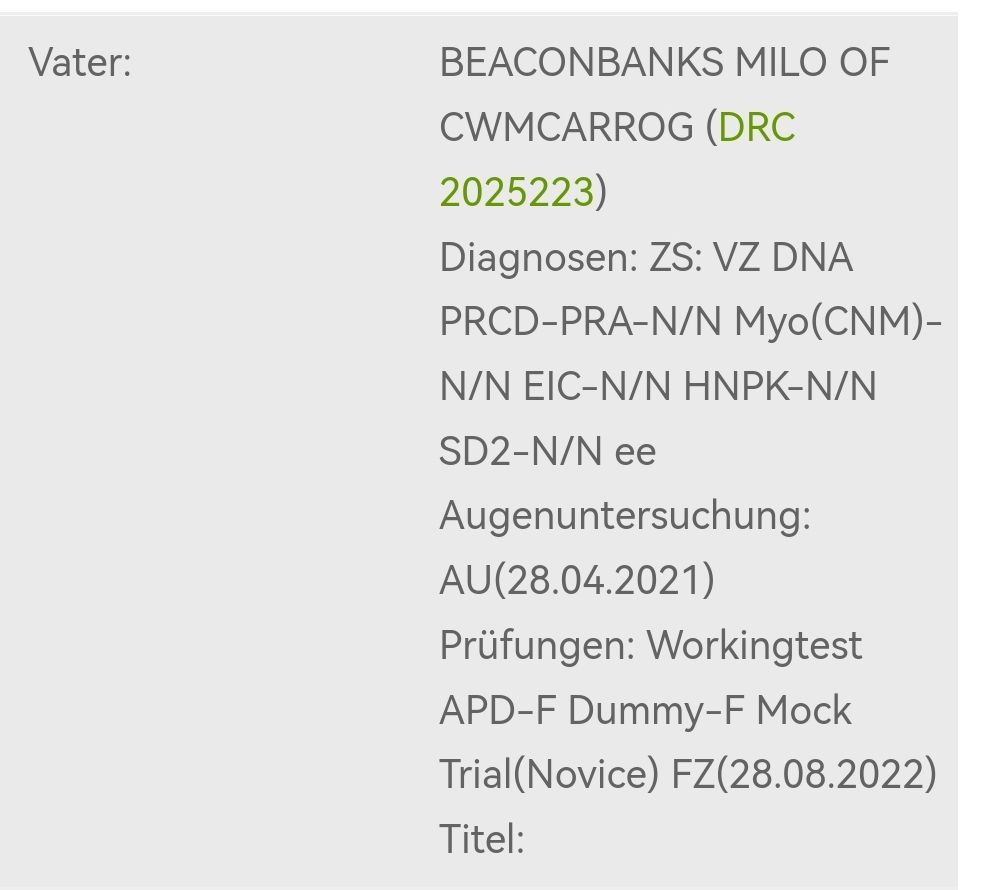Click the Workingtest entry
988x890 pixels.
(x=754, y=645)
